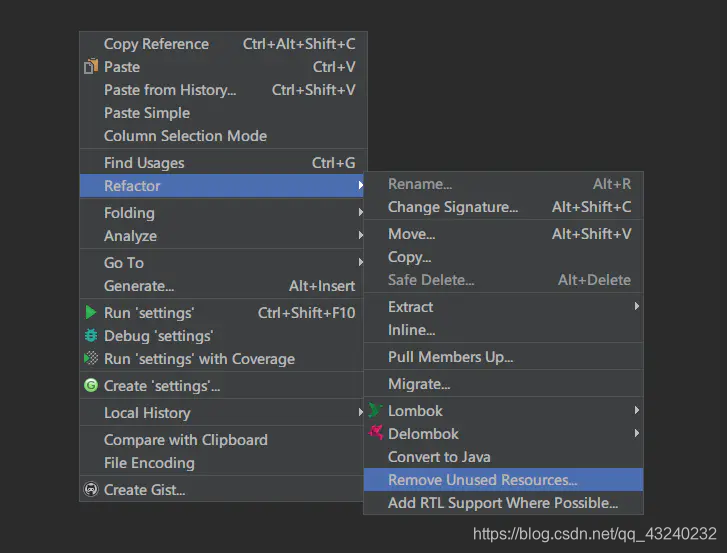Click the red Delombok pepper icon
This screenshot has height=553, width=727.
[376, 433]
